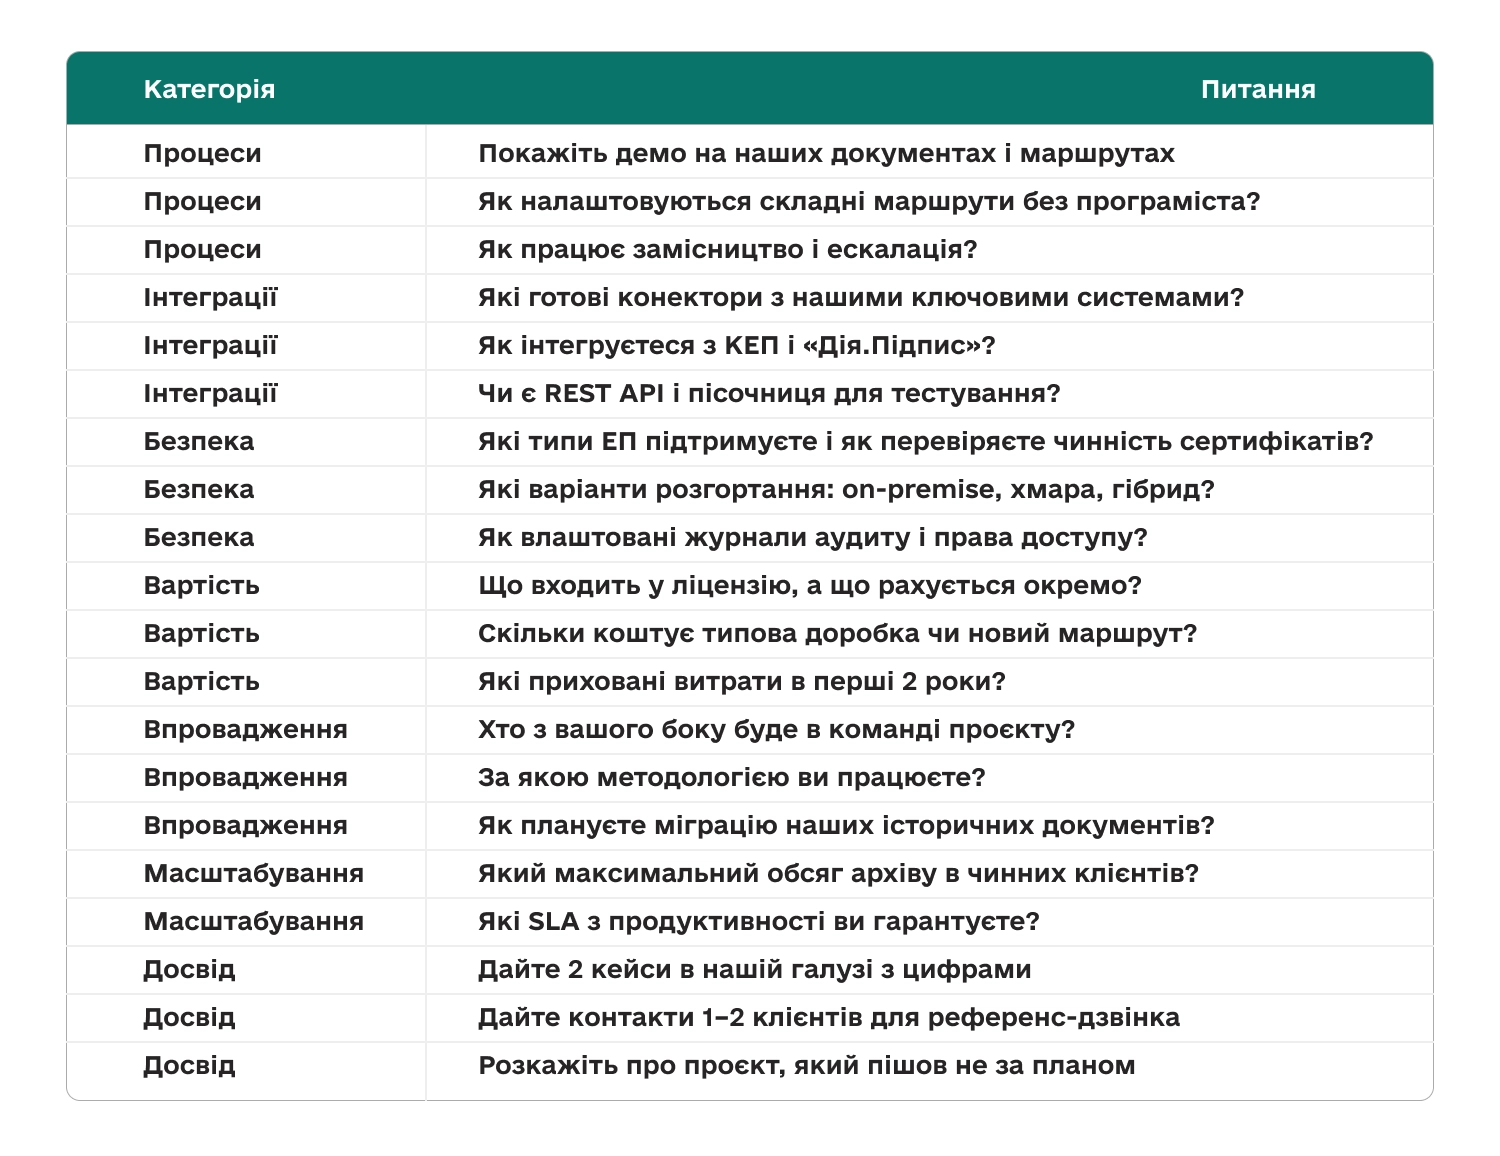Click Впровадження cell beside the методологією question
Image resolution: width=1500 pixels, height=1156 pixels.
246,777
